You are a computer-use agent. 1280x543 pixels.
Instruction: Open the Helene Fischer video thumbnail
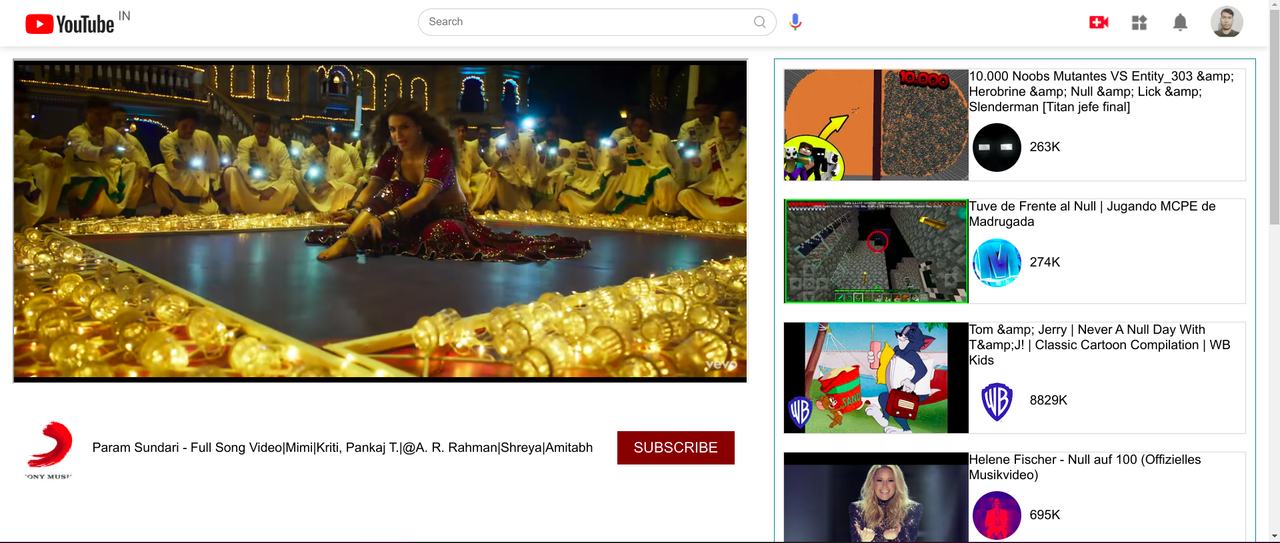876,498
